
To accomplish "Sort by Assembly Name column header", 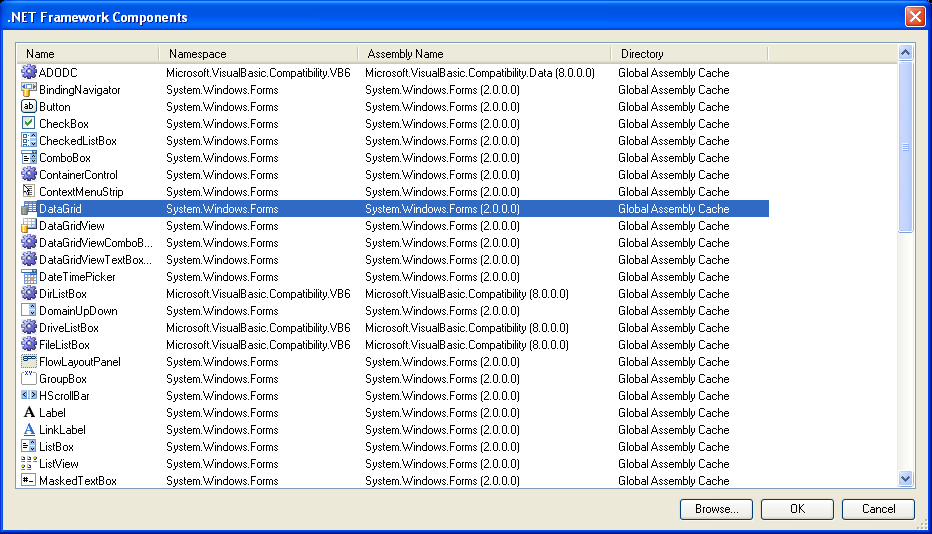I will pyautogui.click(x=484, y=54).
